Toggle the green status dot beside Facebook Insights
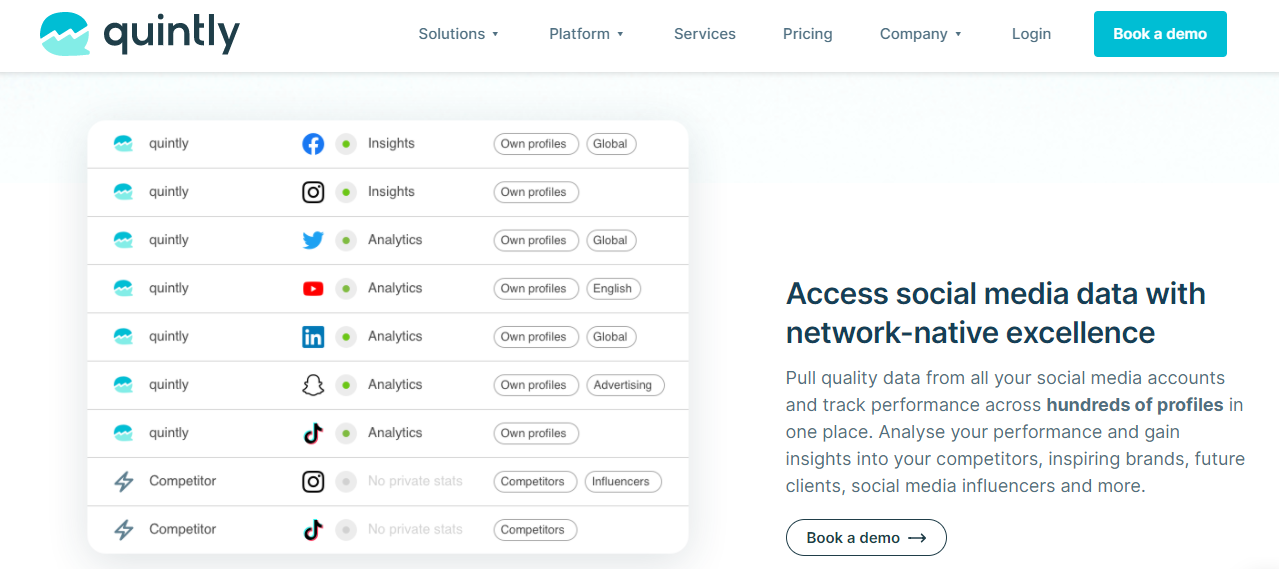Viewport: 1279px width, 569px height. (346, 144)
